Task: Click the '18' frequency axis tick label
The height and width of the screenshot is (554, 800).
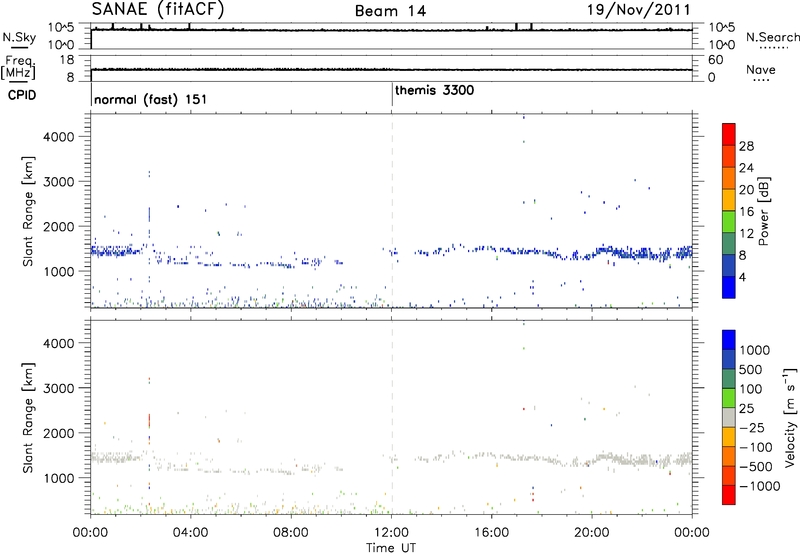Action: 67,60
